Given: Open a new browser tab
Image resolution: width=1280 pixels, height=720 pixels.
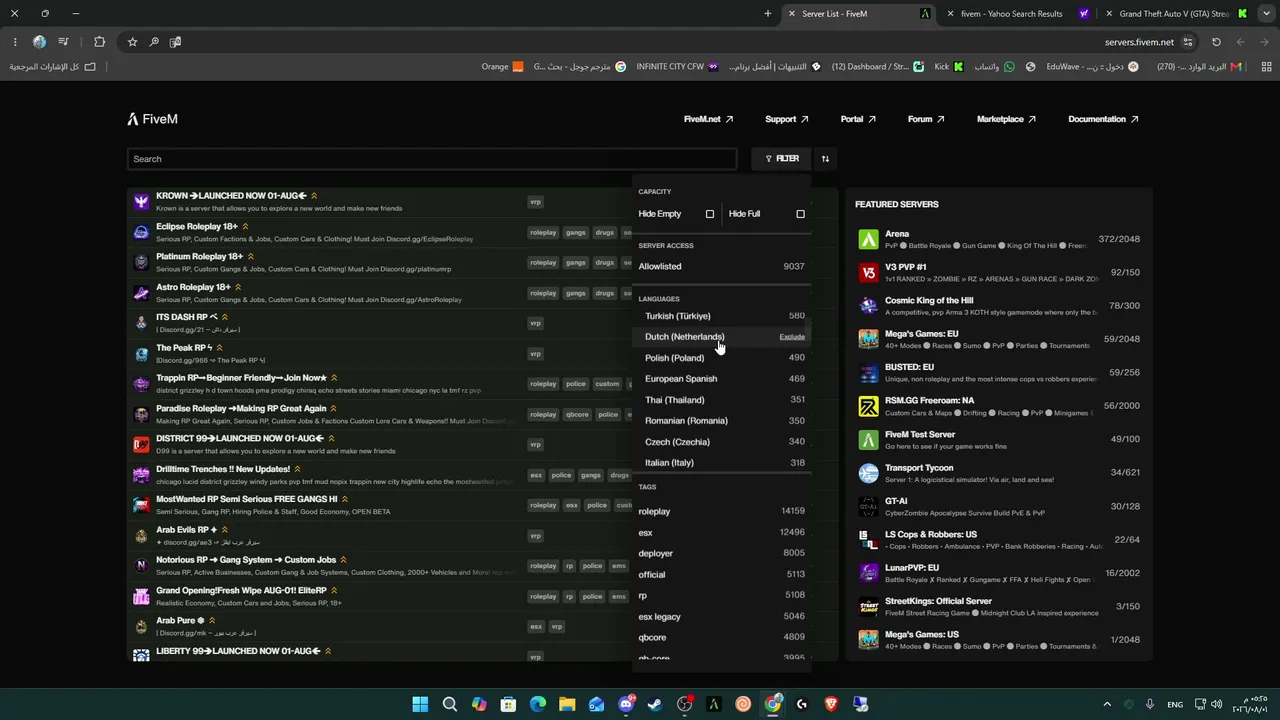Looking at the screenshot, I should tap(768, 14).
